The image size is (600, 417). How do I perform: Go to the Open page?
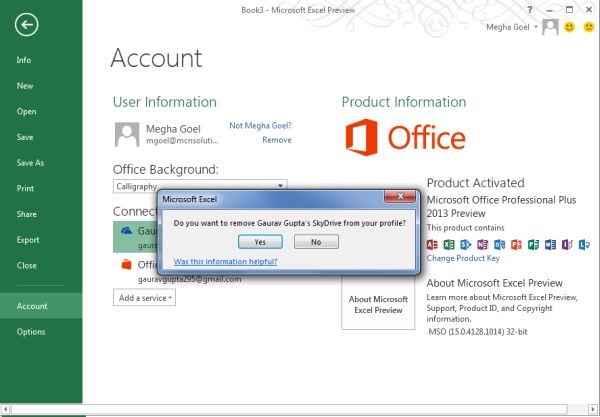26,111
